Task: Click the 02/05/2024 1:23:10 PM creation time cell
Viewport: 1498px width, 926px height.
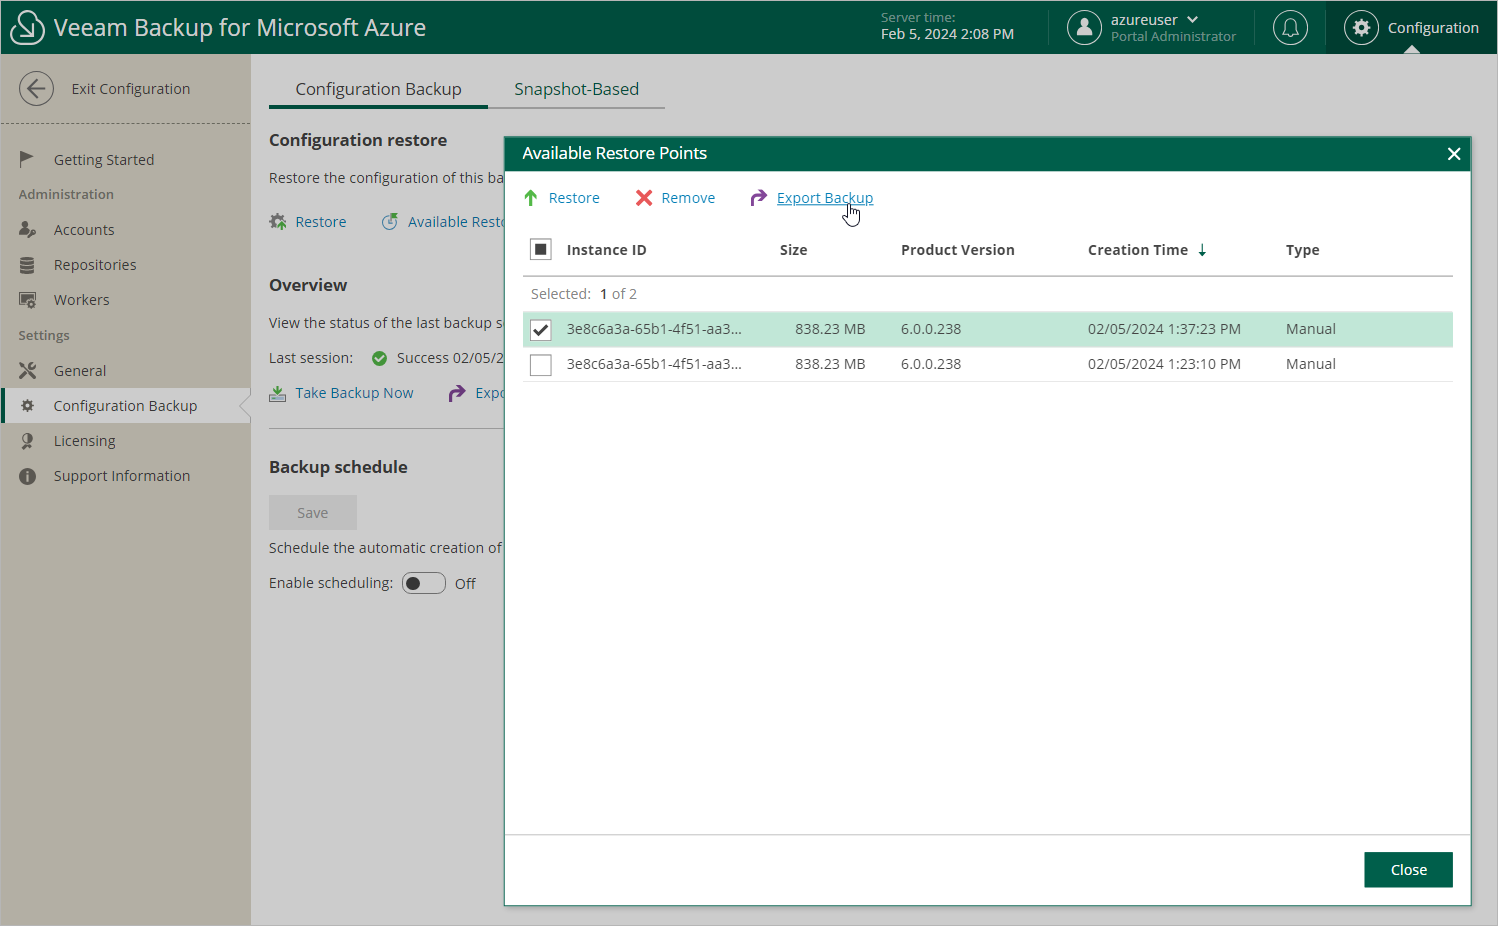Action: point(1164,364)
